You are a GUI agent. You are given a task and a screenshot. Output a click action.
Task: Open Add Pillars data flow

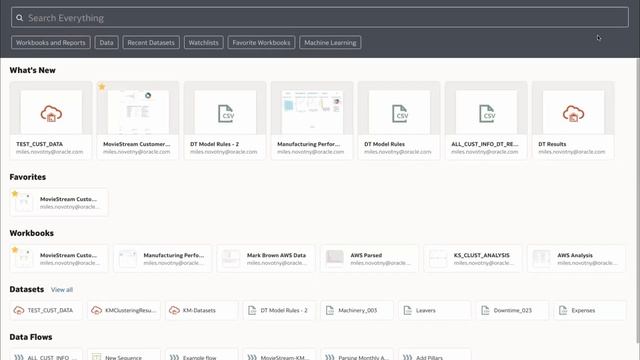(x=435, y=354)
